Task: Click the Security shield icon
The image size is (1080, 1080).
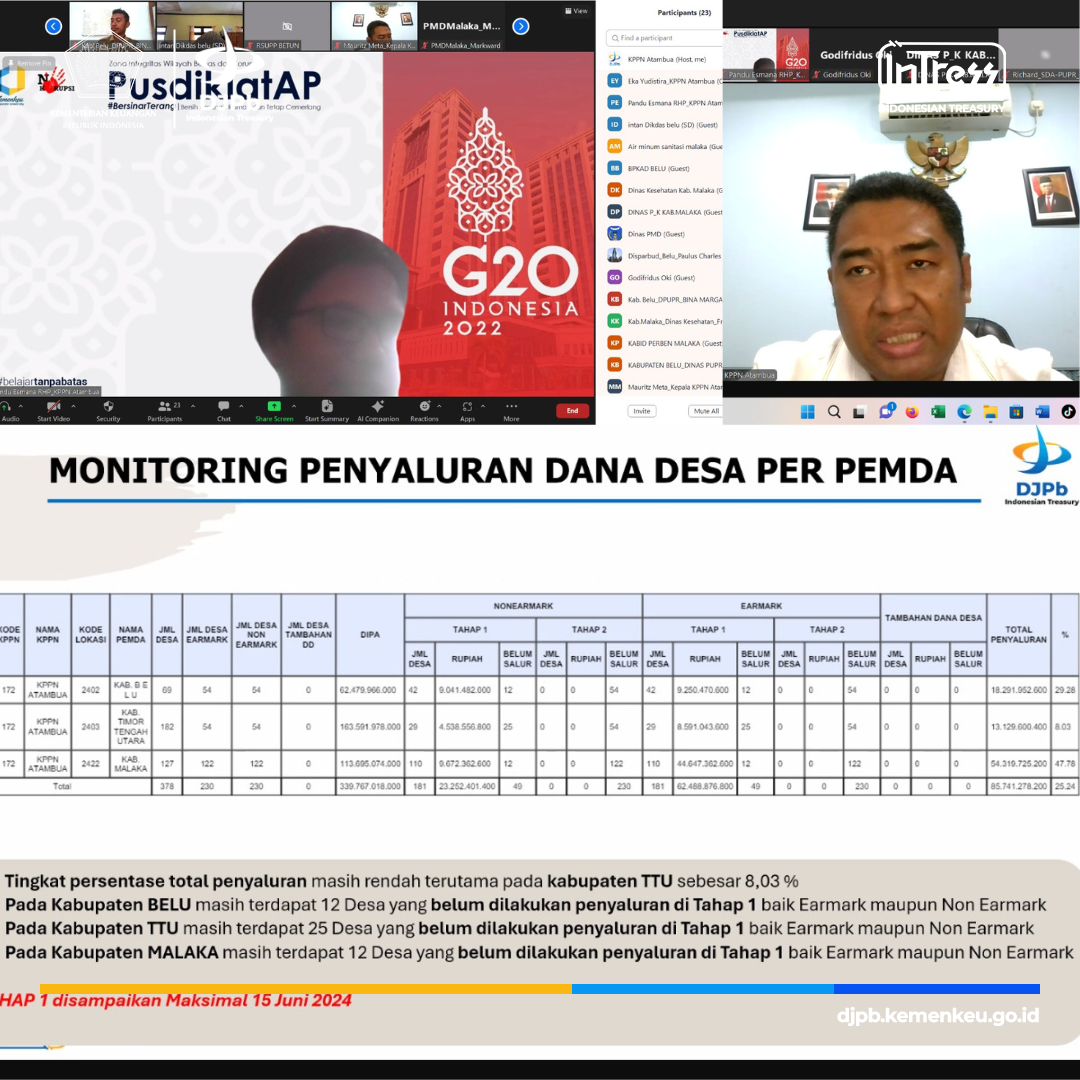Action: [108, 407]
